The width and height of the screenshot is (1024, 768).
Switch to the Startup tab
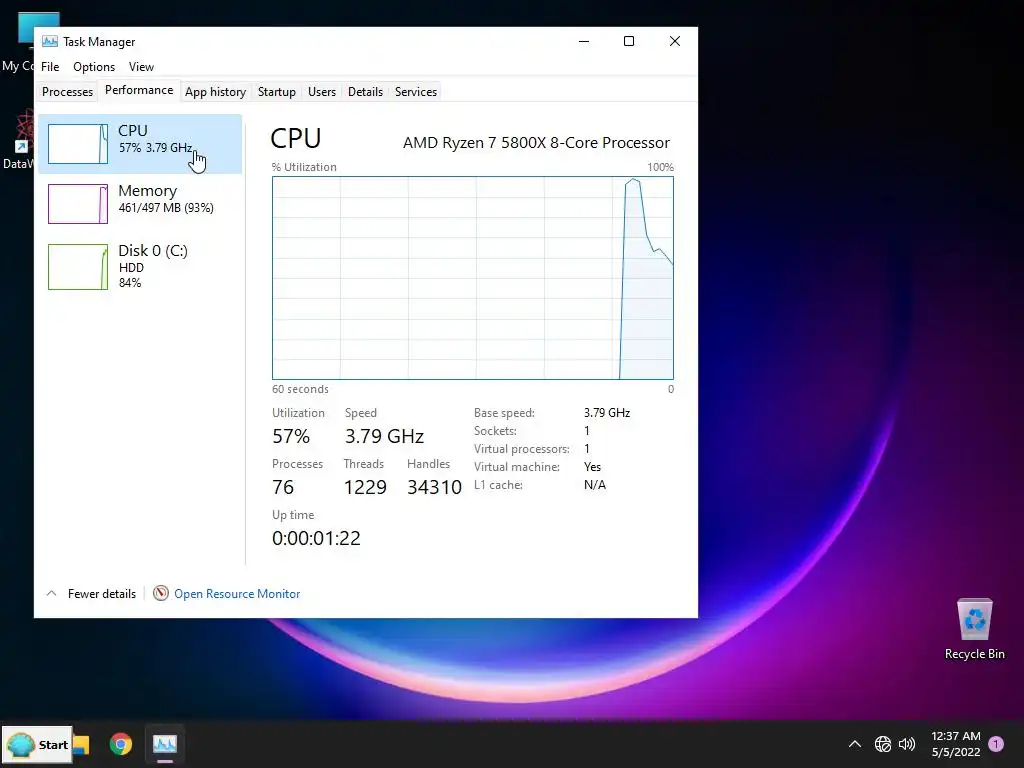tap(277, 92)
